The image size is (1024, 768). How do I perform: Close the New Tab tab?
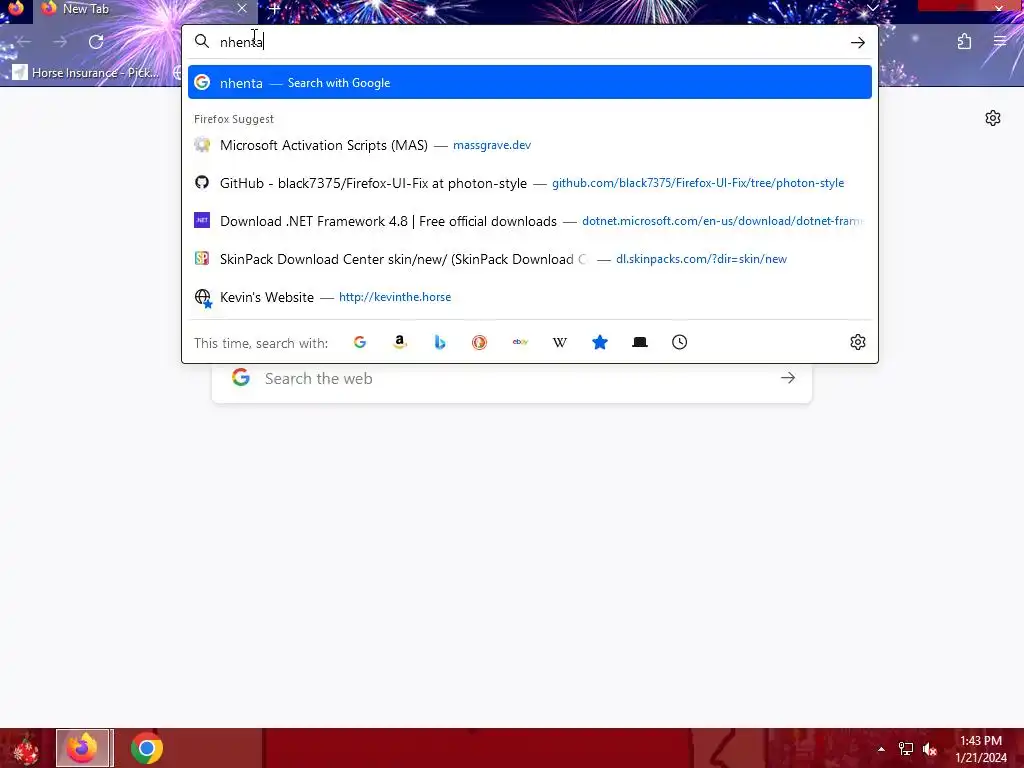pyautogui.click(x=242, y=8)
